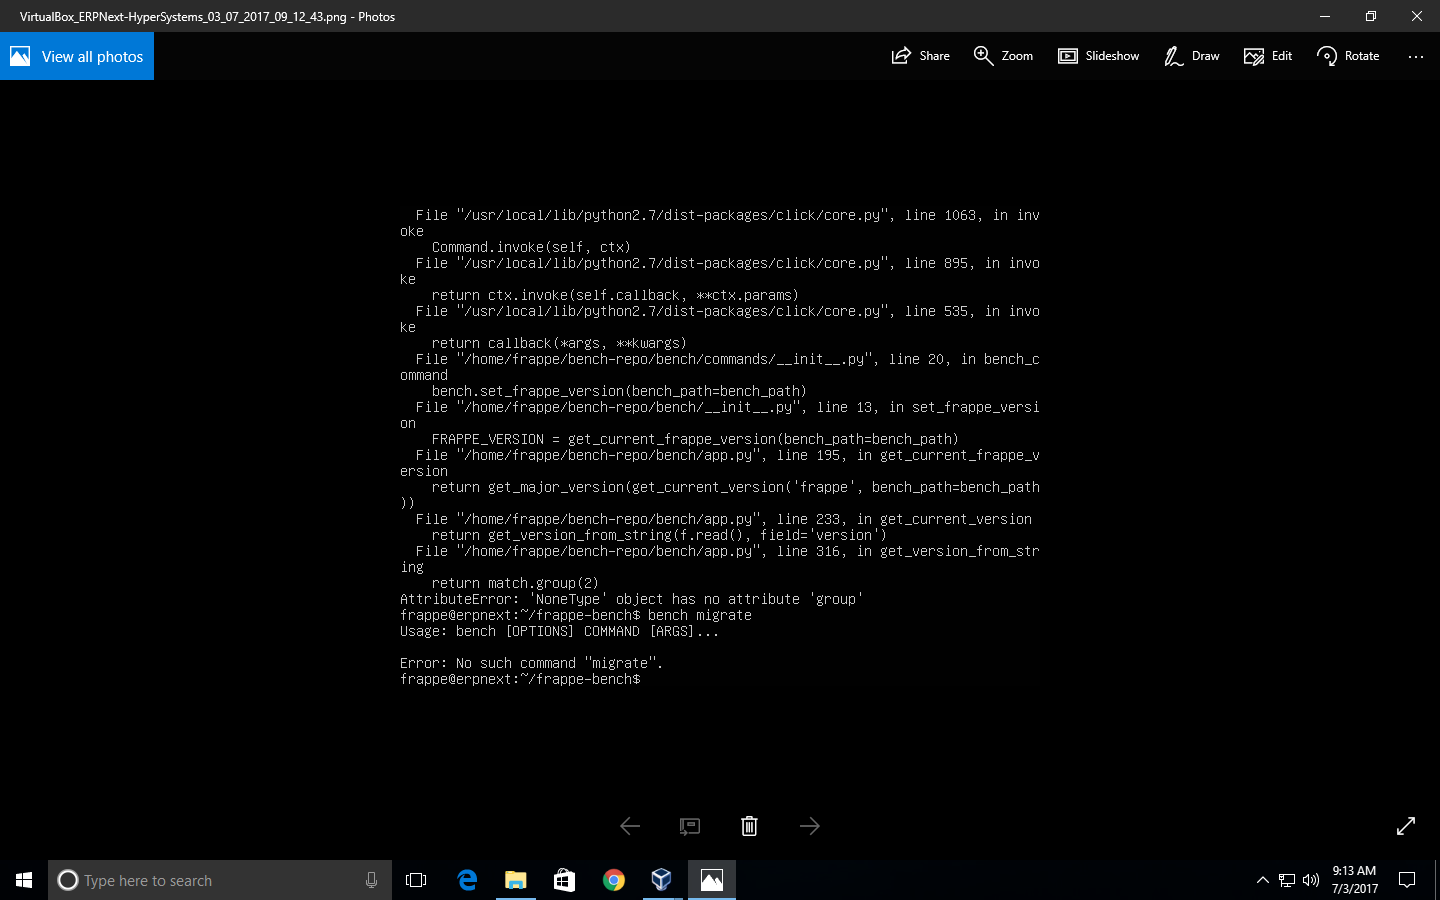
Task: Click the Share button
Action: [920, 56]
